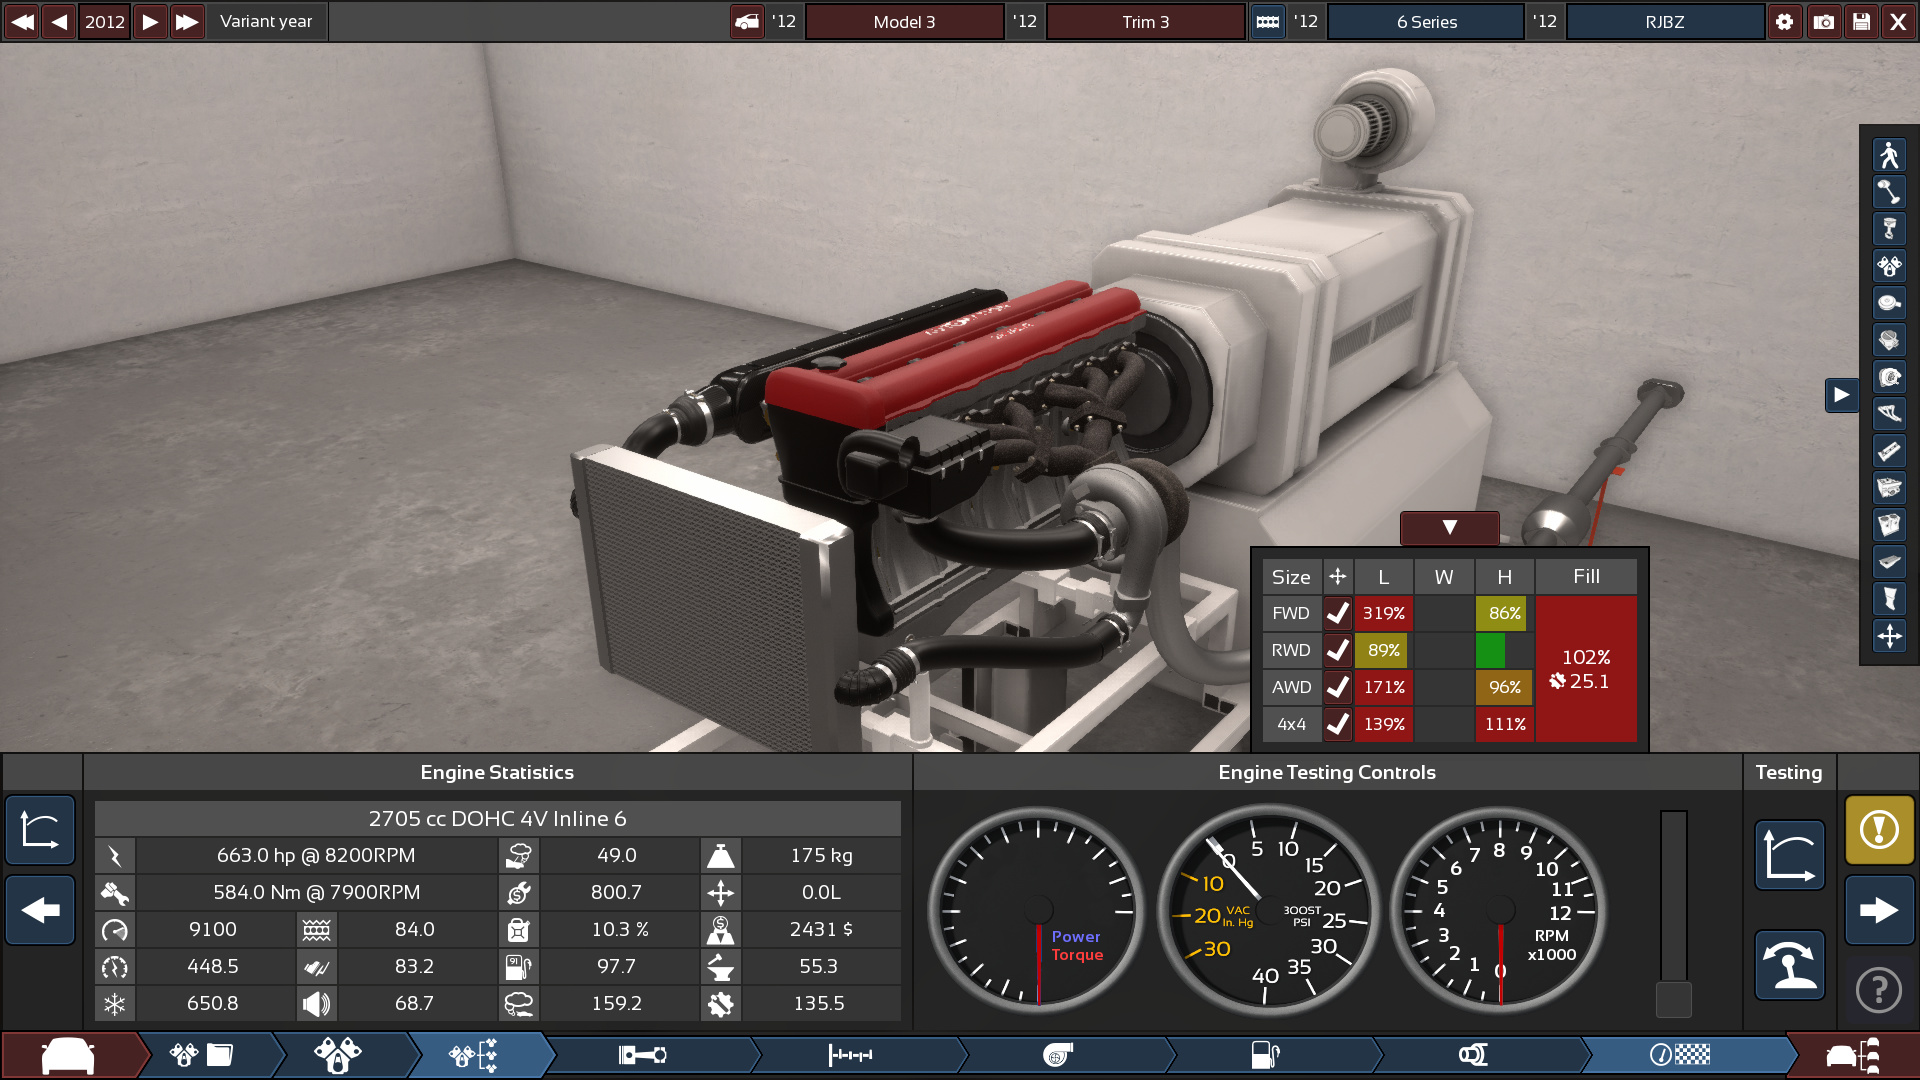Click the save icon next to the settings gear

point(1862,21)
